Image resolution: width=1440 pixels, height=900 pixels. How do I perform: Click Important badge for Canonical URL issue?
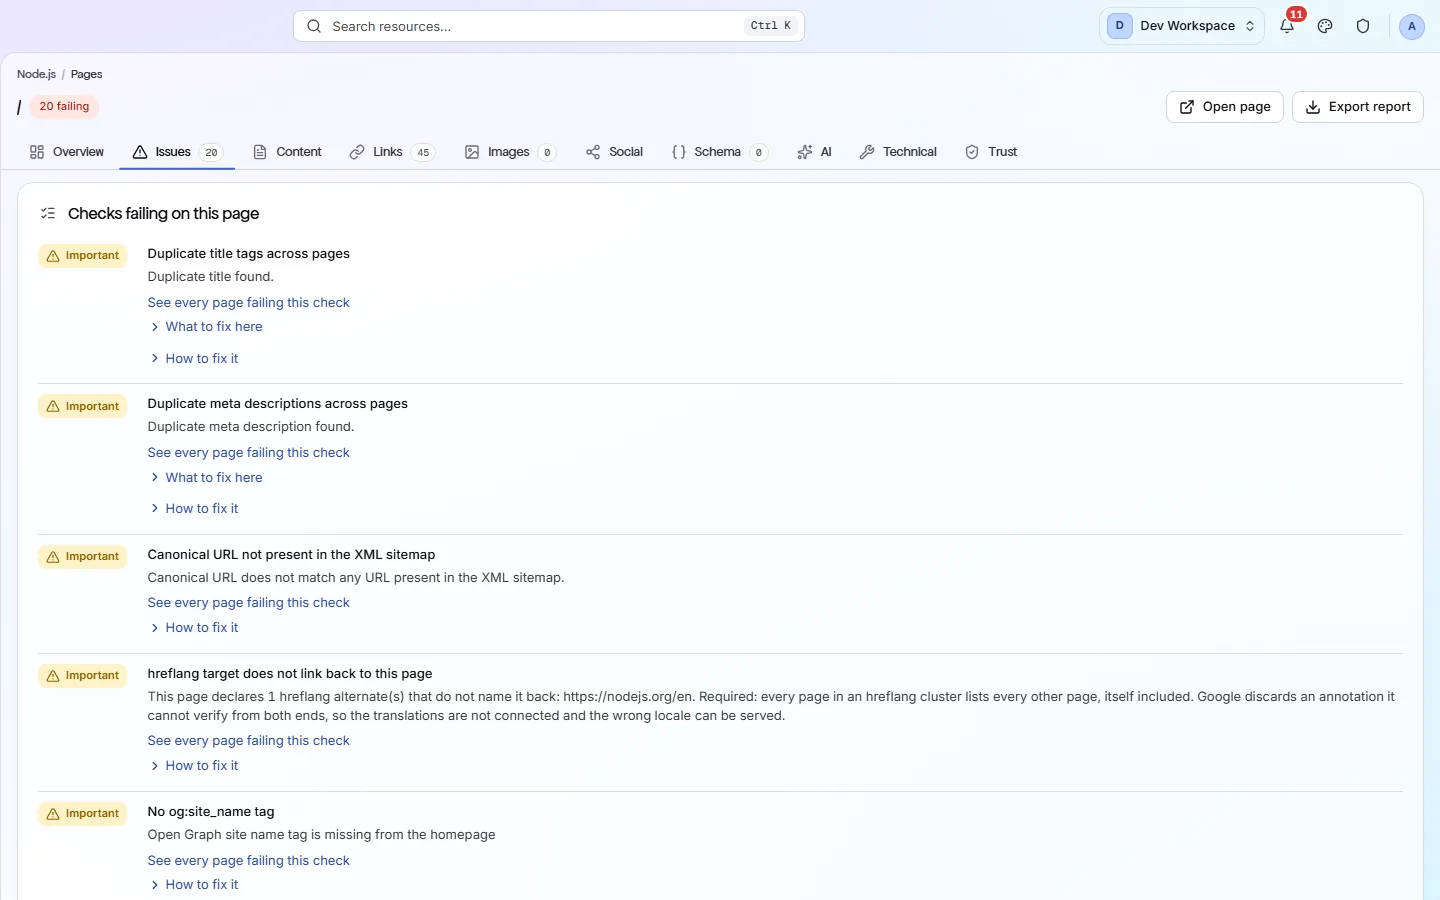click(83, 557)
